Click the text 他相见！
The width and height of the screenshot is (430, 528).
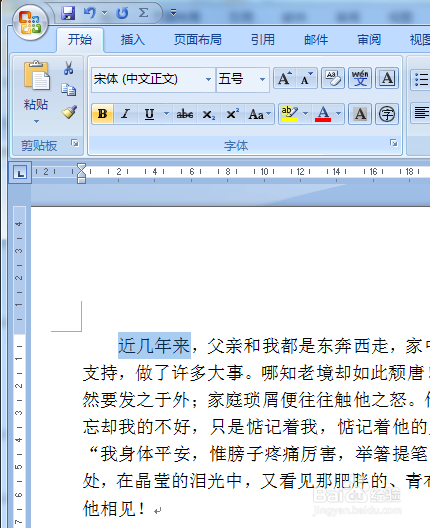click(114, 508)
